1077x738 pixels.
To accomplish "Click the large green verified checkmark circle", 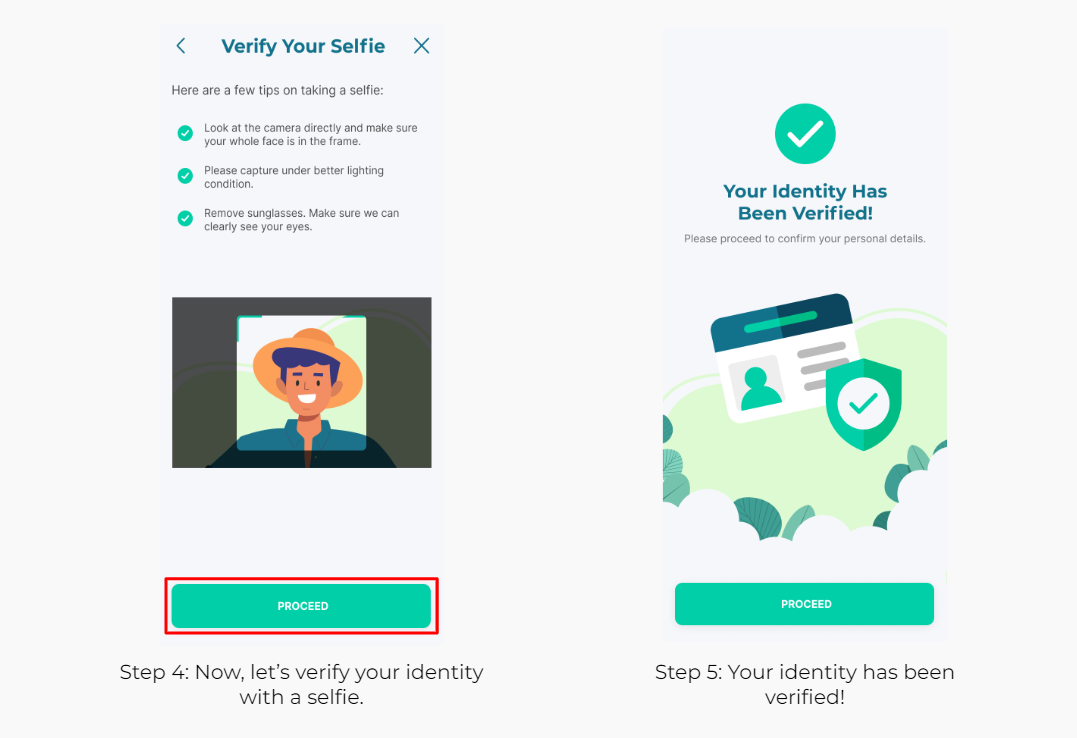I will 805,134.
